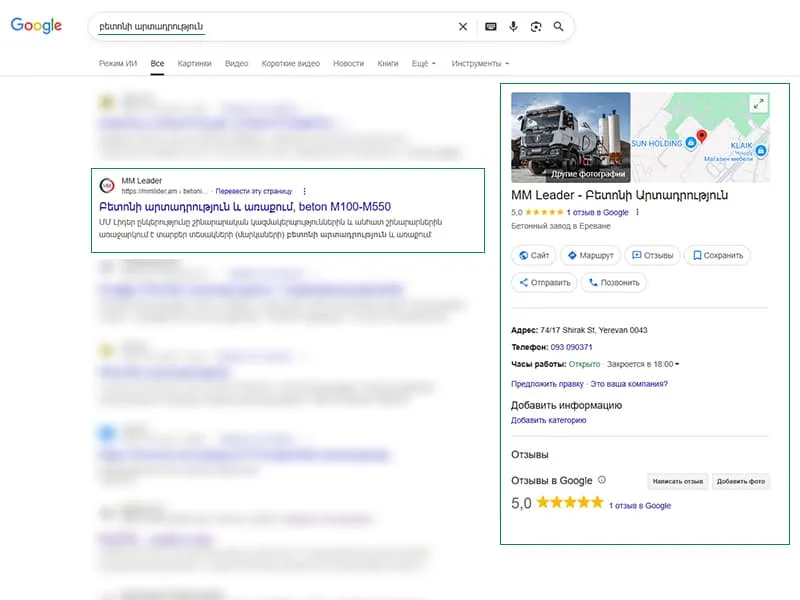Click Это ваша компания? link

(629, 384)
